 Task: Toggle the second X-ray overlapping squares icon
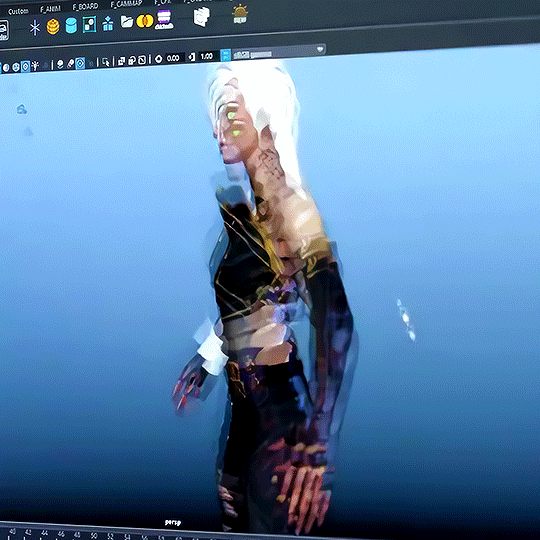(132, 61)
